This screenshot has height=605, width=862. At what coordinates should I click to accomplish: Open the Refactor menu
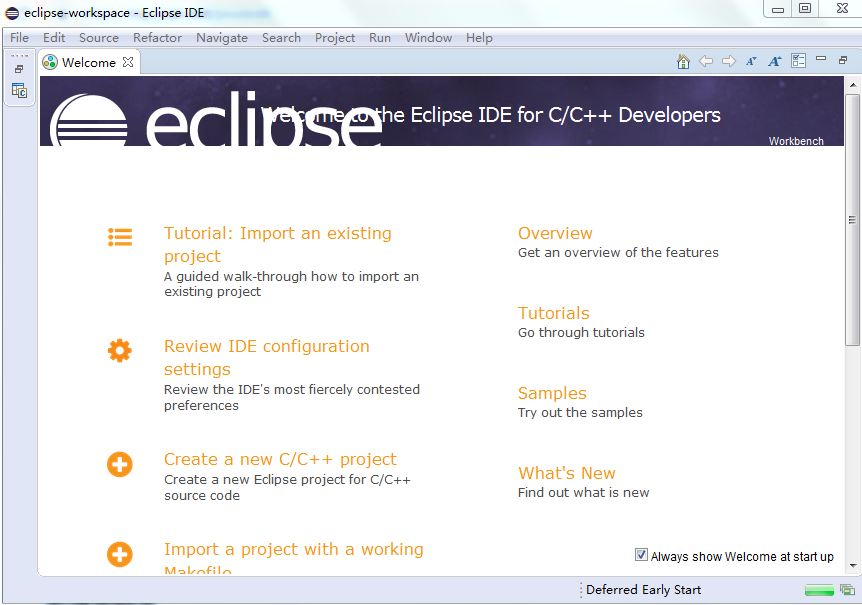(x=157, y=38)
